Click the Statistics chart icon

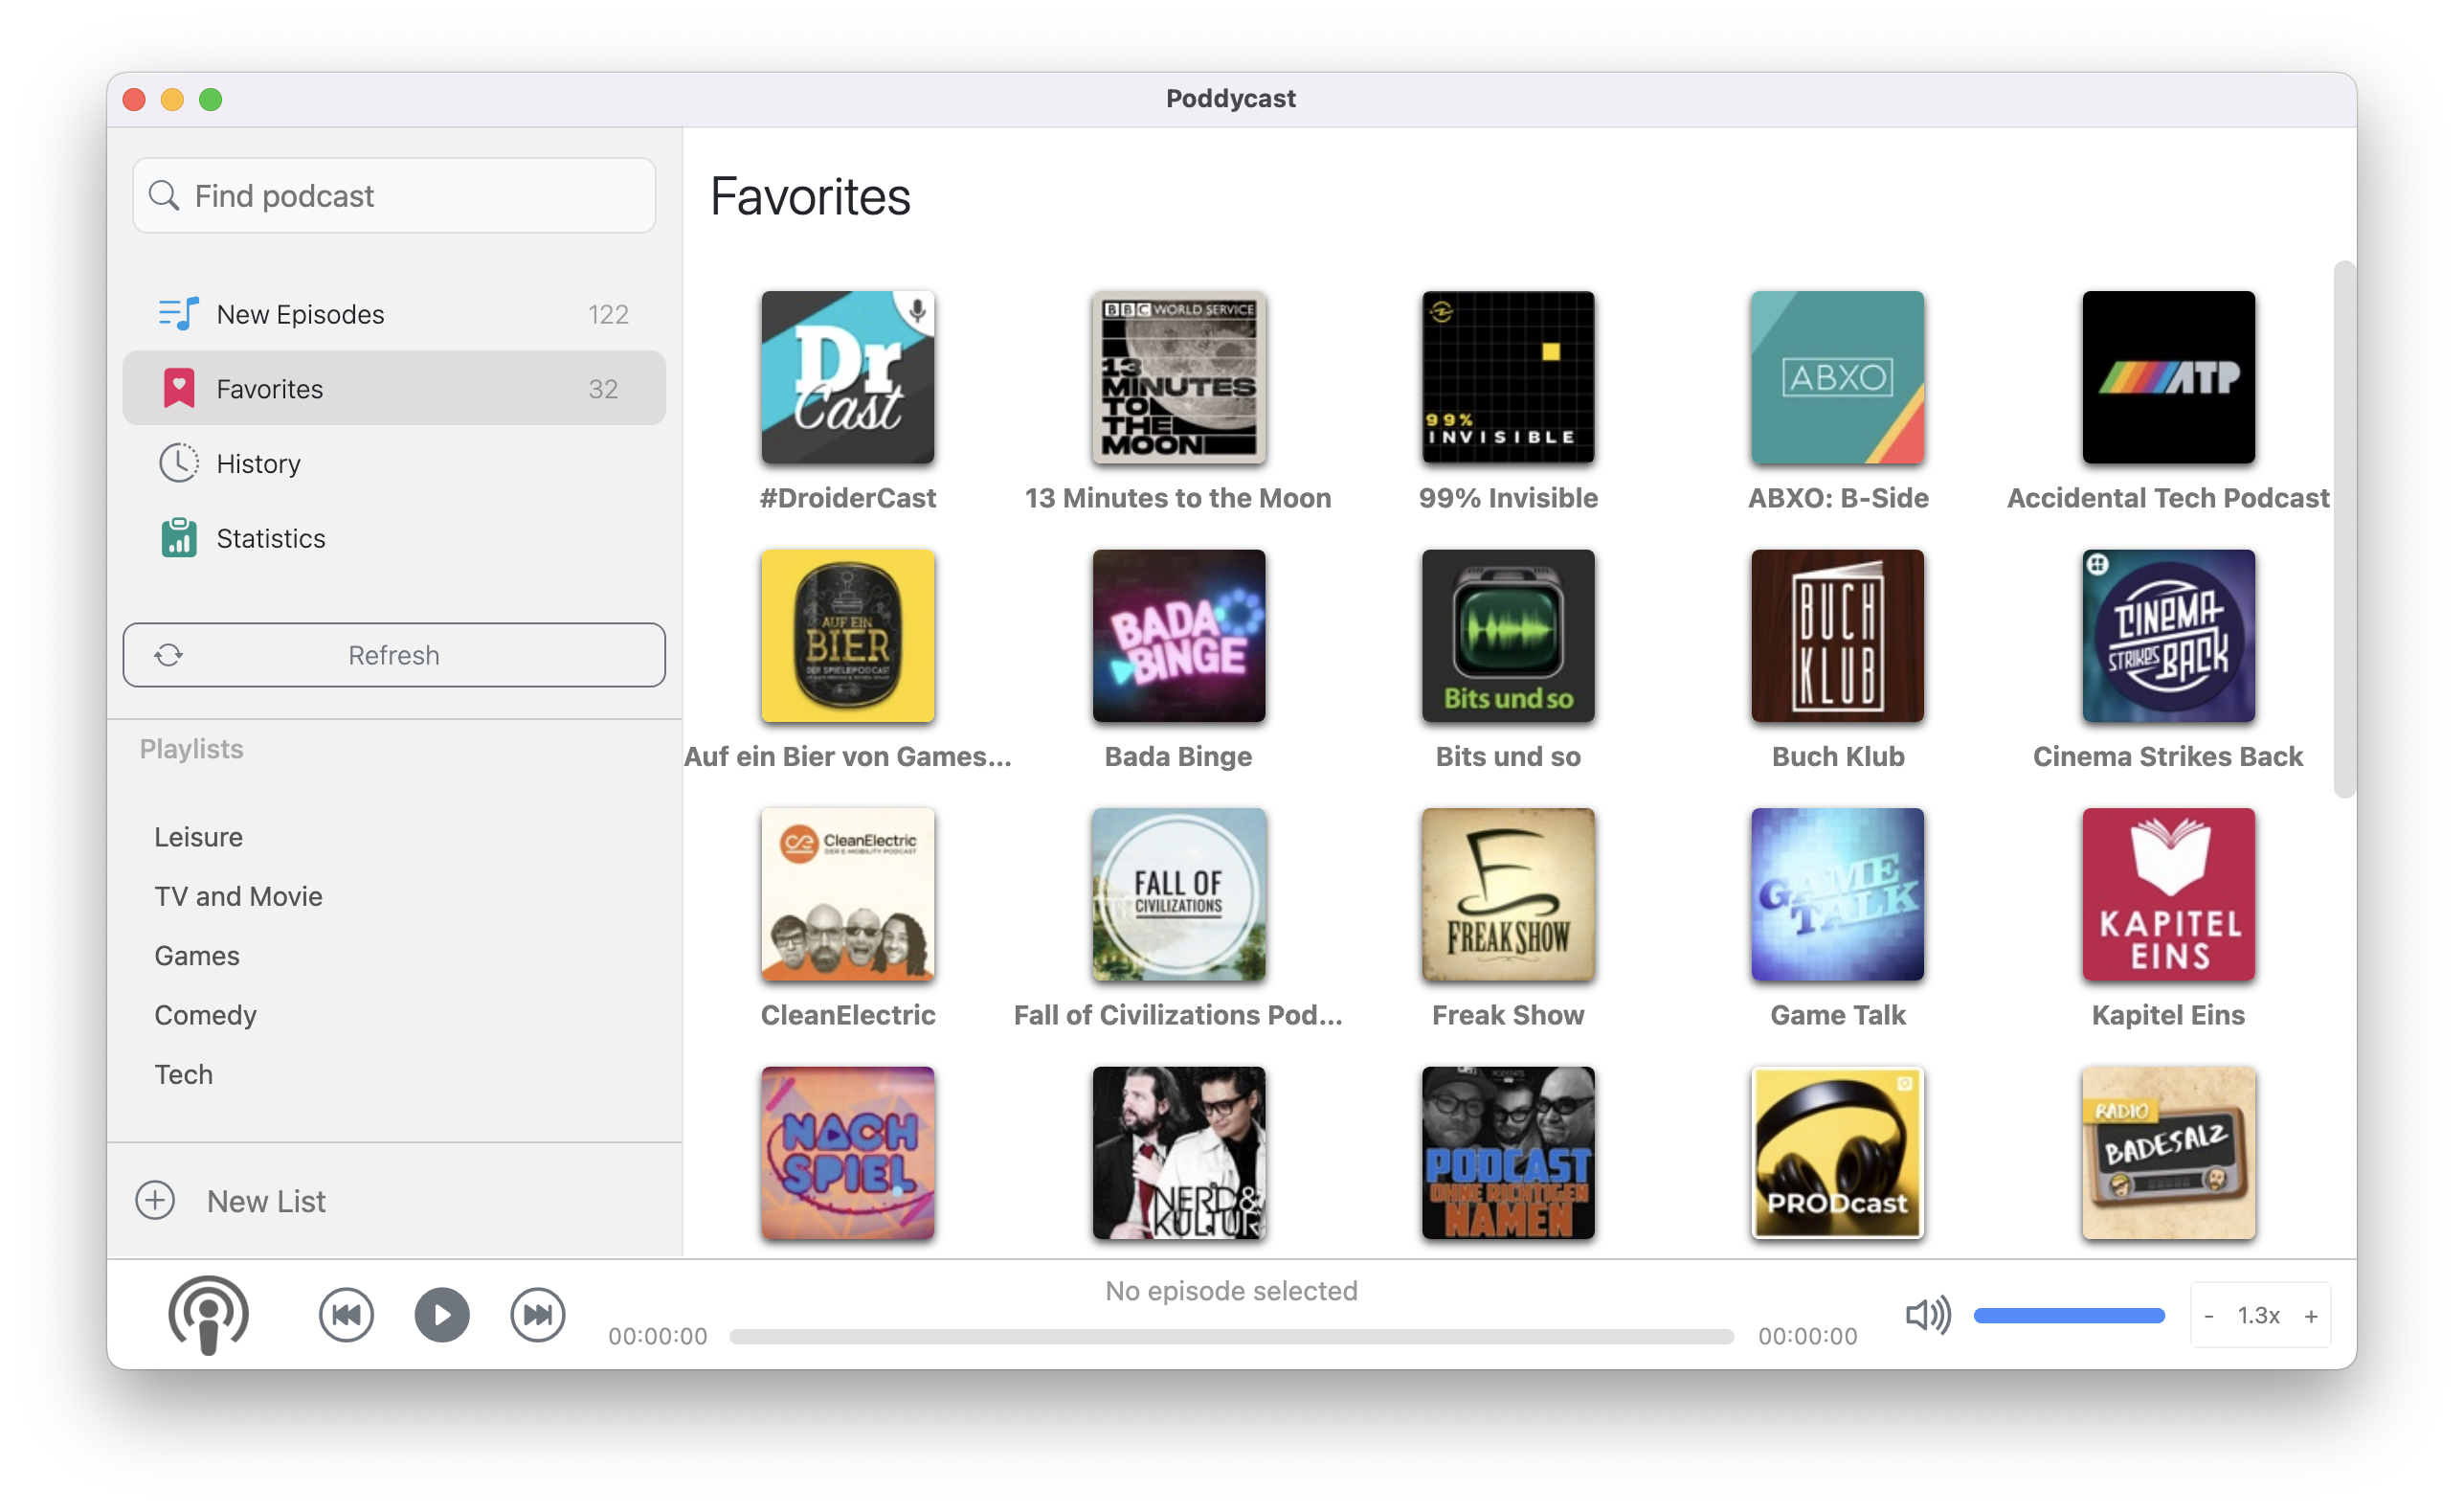[179, 537]
